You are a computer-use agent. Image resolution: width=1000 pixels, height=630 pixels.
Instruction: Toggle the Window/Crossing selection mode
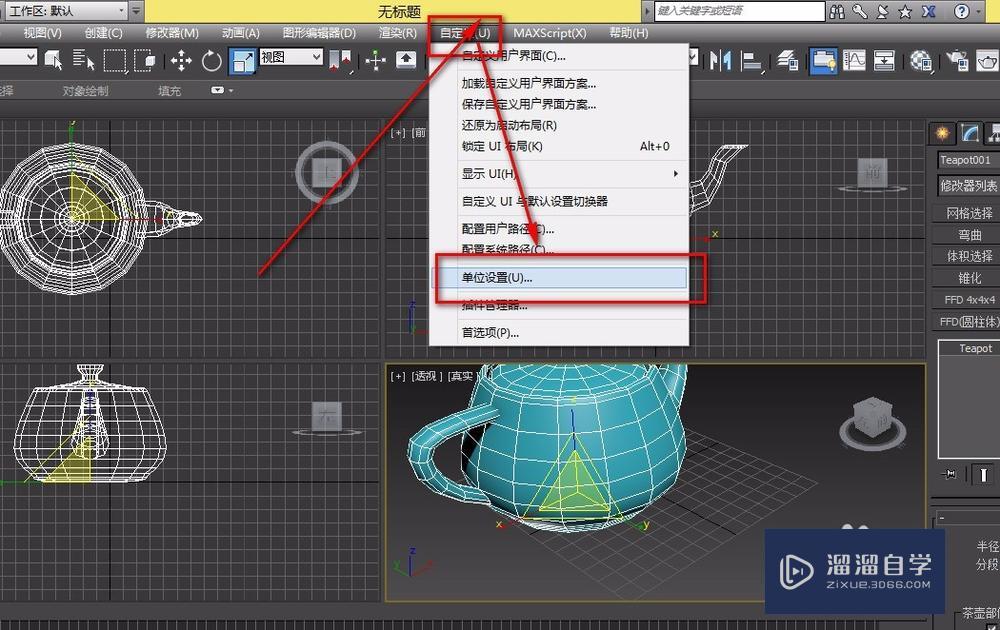point(145,61)
